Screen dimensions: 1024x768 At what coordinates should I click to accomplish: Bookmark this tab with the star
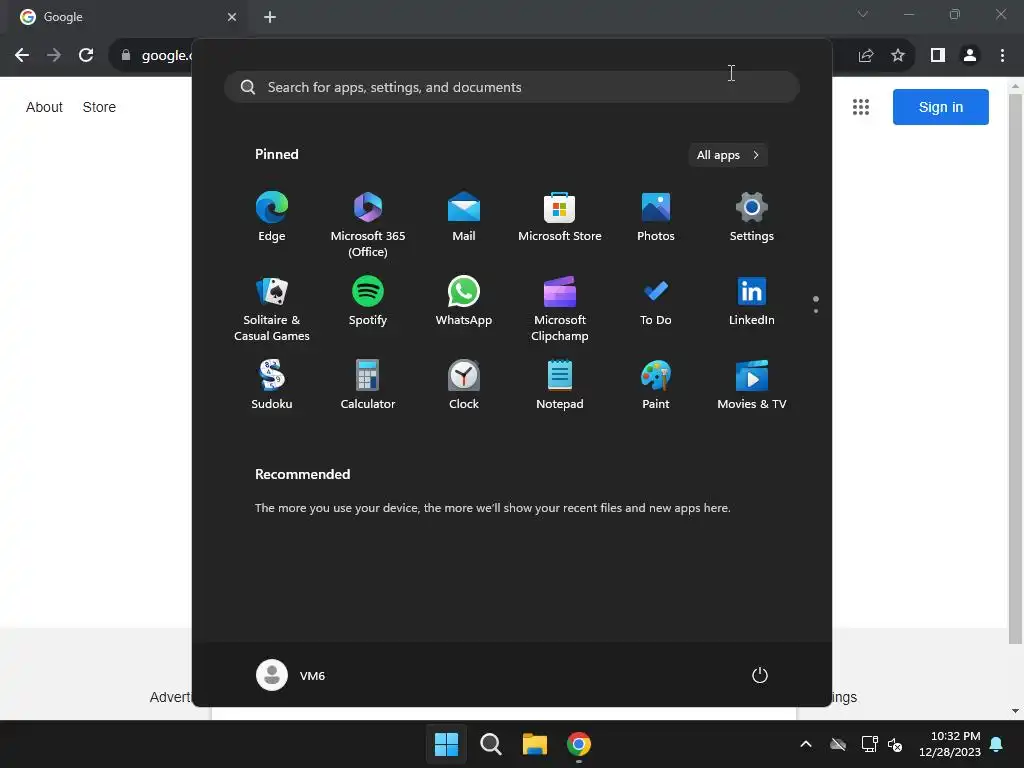click(898, 56)
